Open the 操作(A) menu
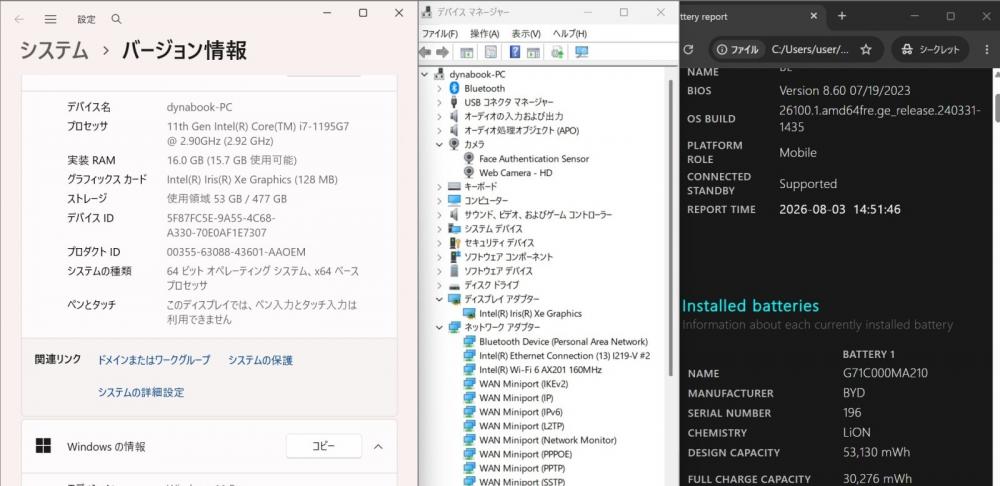The image size is (1000, 486). [485, 34]
